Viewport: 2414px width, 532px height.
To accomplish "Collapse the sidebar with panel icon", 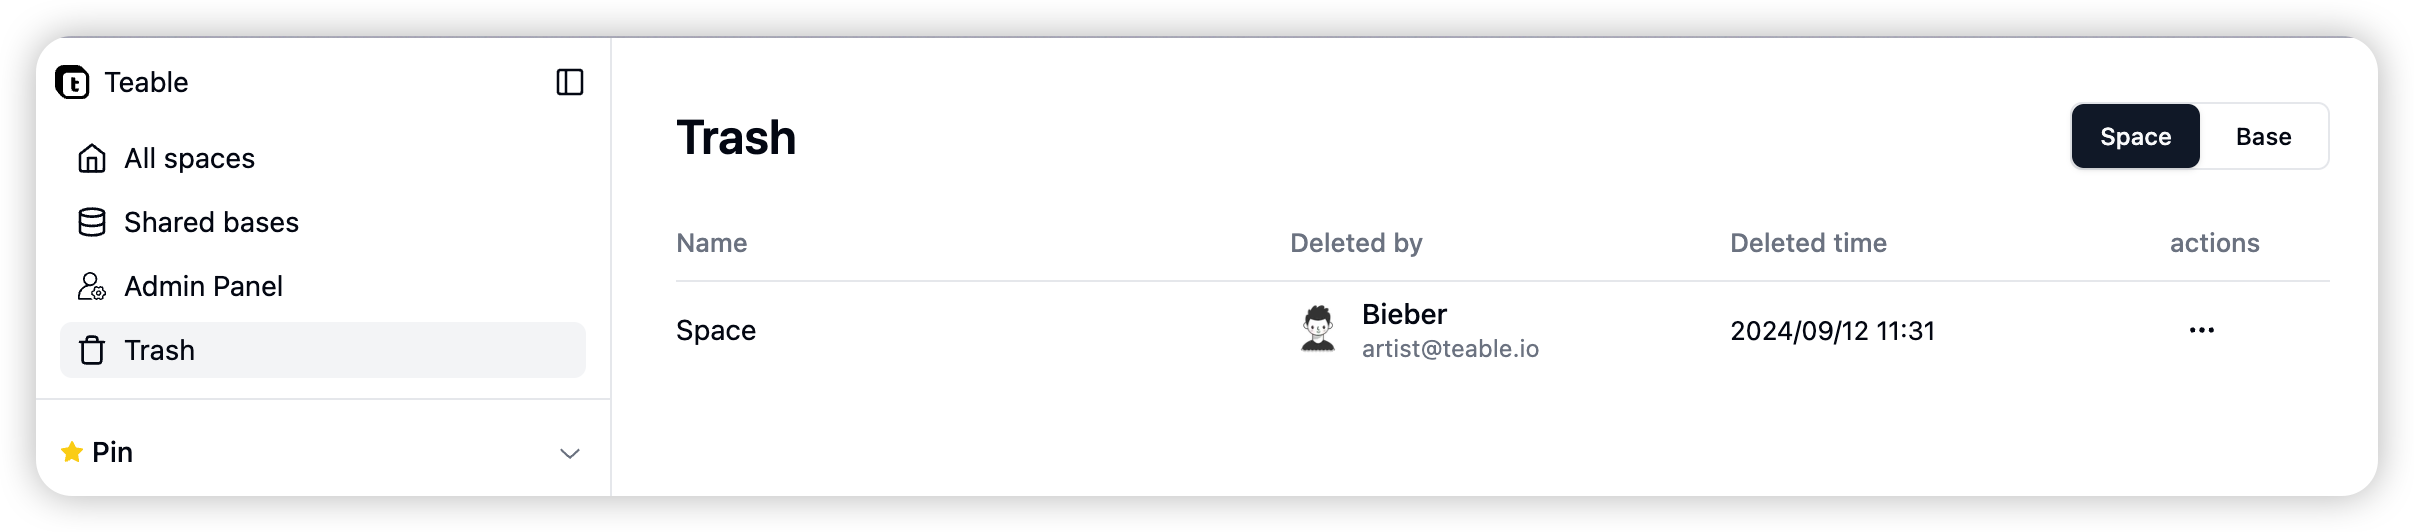I will (570, 82).
